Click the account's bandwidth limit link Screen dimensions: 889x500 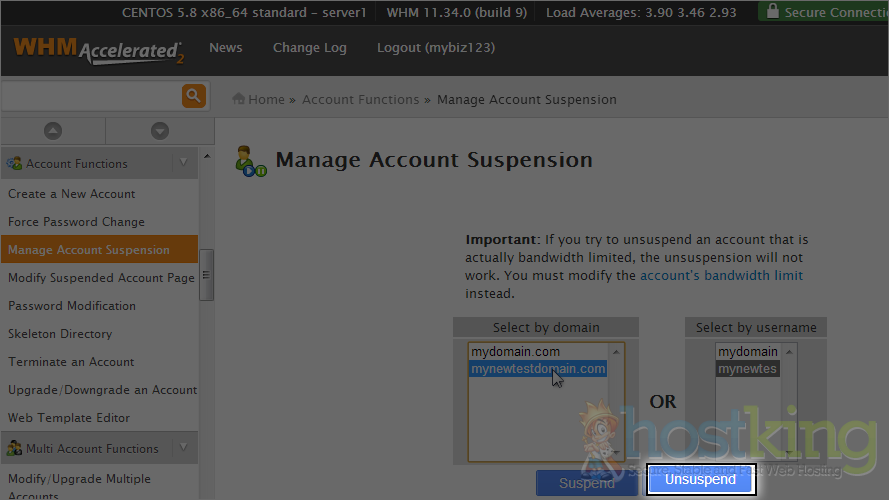point(721,276)
